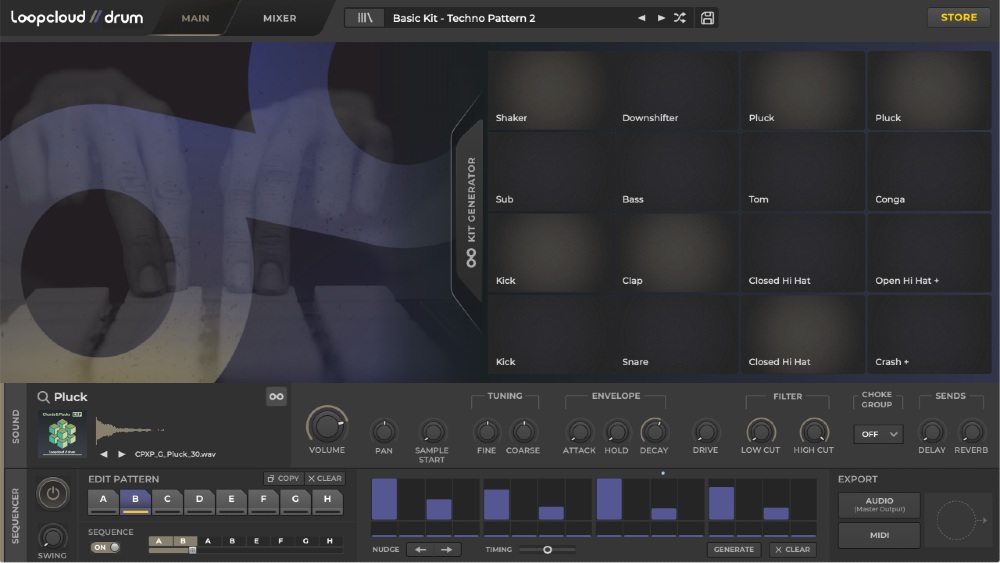Toggle the Sequence ON switch
Image resolution: width=1000 pixels, height=563 pixels.
click(x=105, y=547)
